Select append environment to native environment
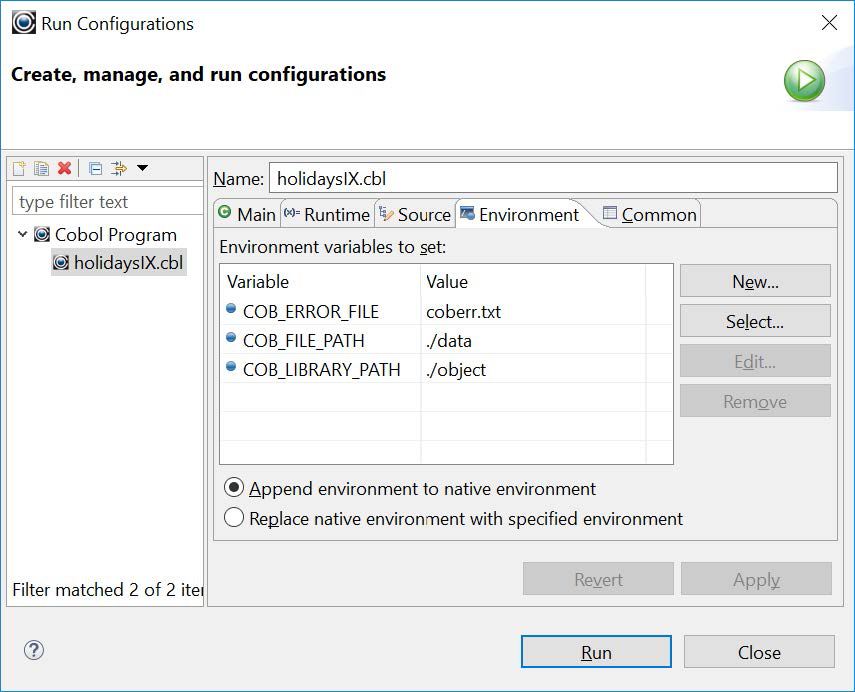 click(x=234, y=489)
